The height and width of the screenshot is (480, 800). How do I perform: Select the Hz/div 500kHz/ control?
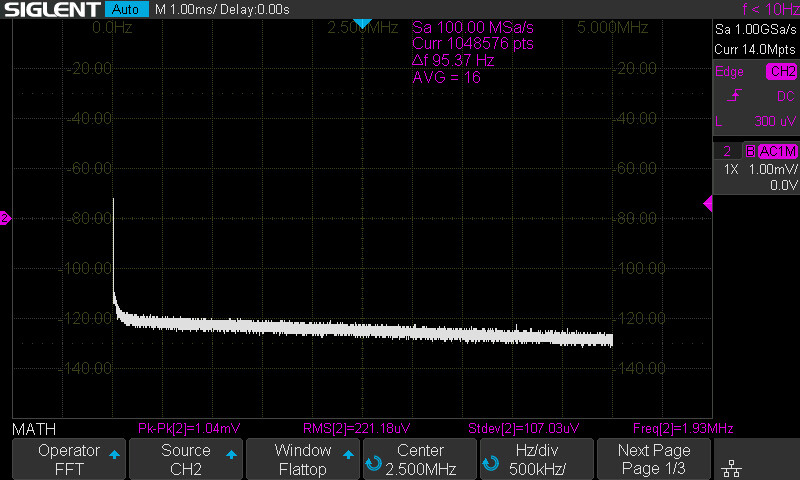point(536,459)
